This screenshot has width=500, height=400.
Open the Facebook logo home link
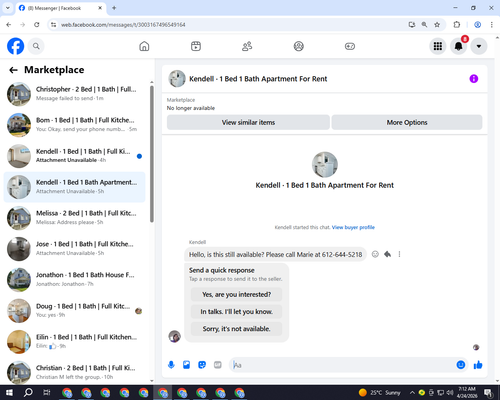pos(15,46)
